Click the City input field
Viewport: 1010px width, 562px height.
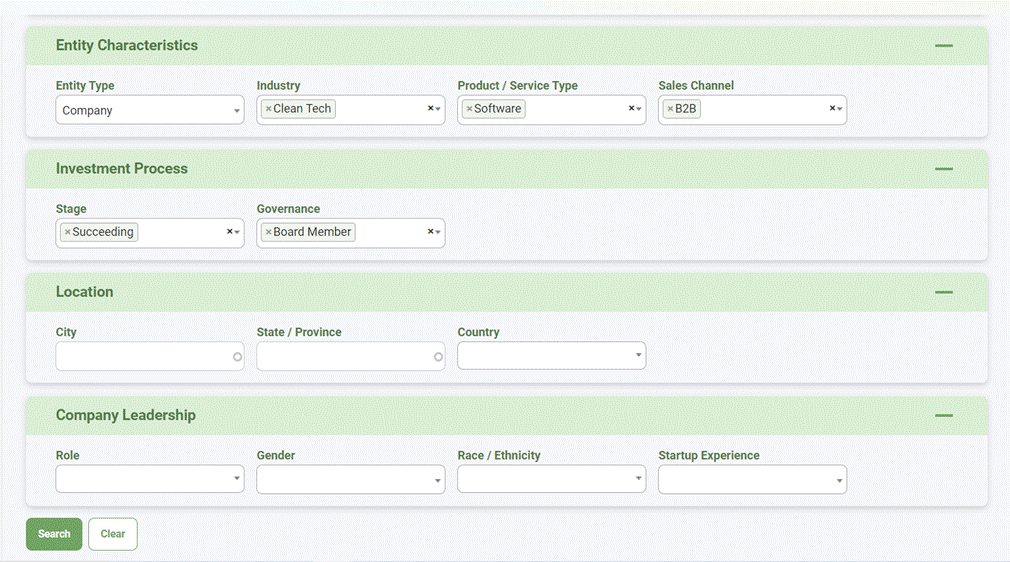[149, 356]
